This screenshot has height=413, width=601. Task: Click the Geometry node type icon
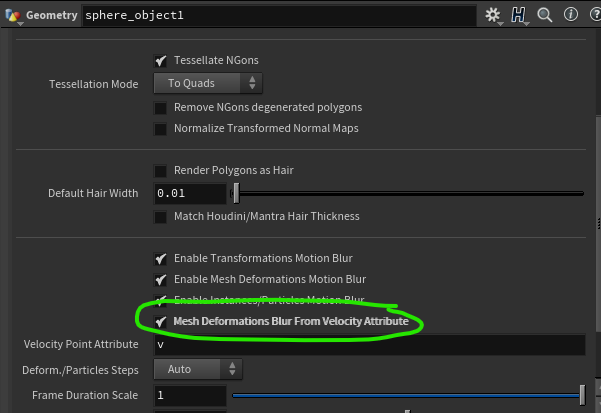click(x=15, y=16)
